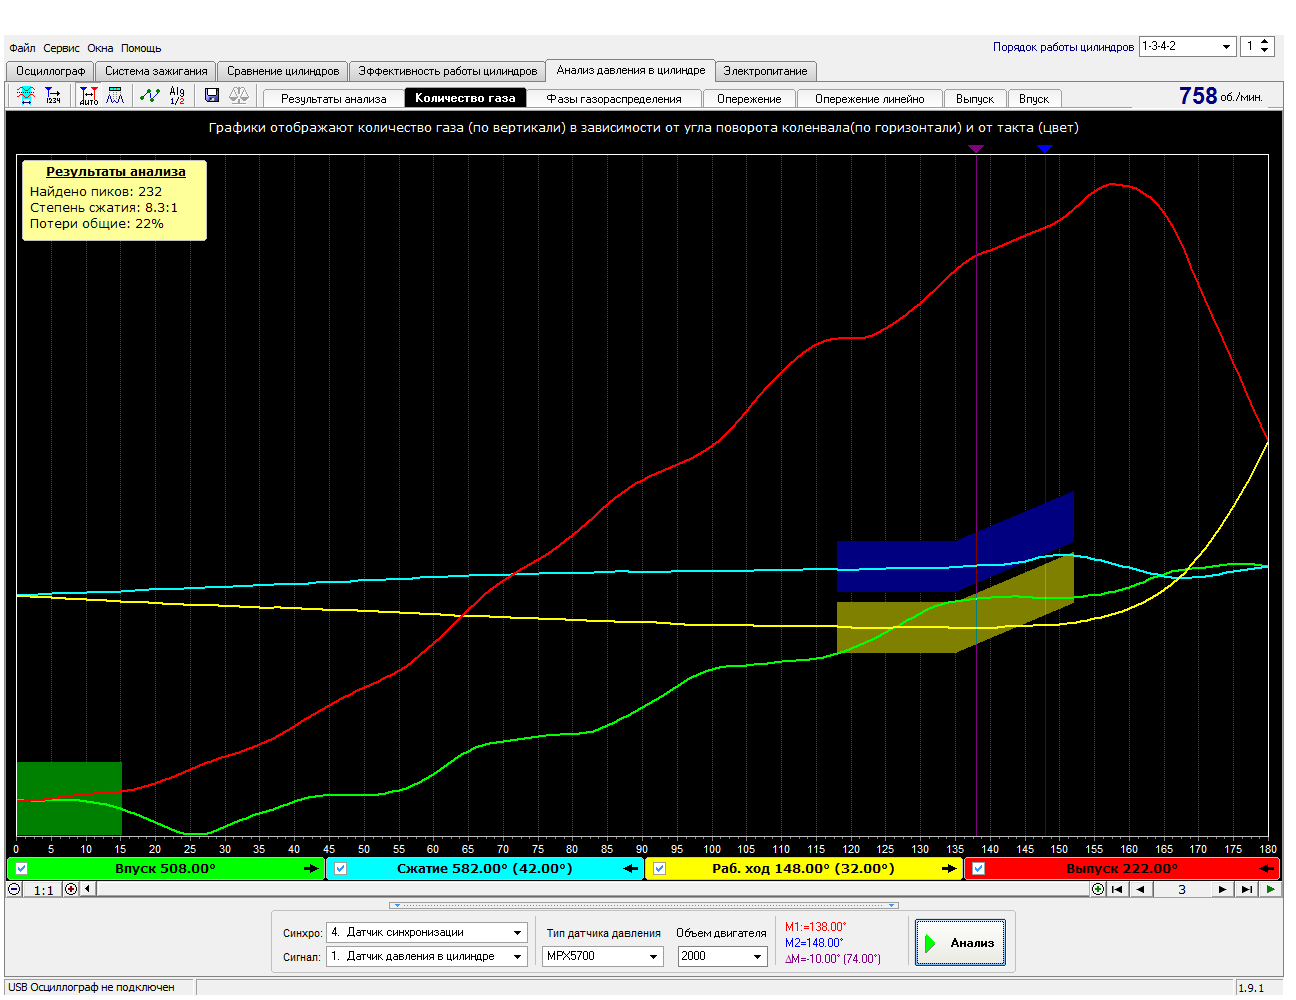Select the Количество газа sub-tab
1296x1000 pixels.
point(465,98)
